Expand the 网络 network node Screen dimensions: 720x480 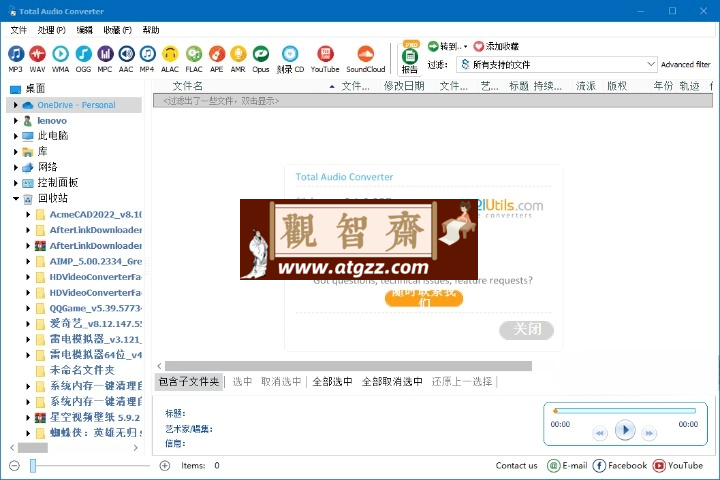(x=16, y=167)
